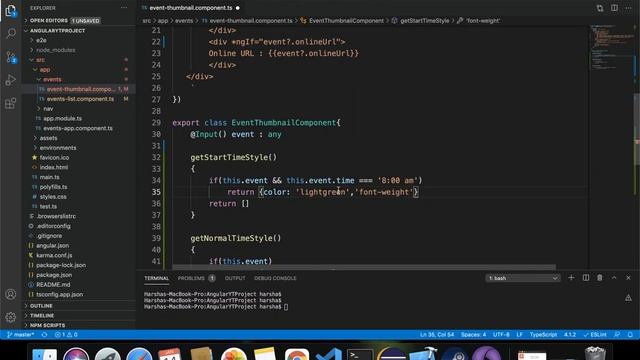This screenshot has width=640, height=360.
Task: Click EventThumbnailComponent in the breadcrumb
Action: pos(346,20)
